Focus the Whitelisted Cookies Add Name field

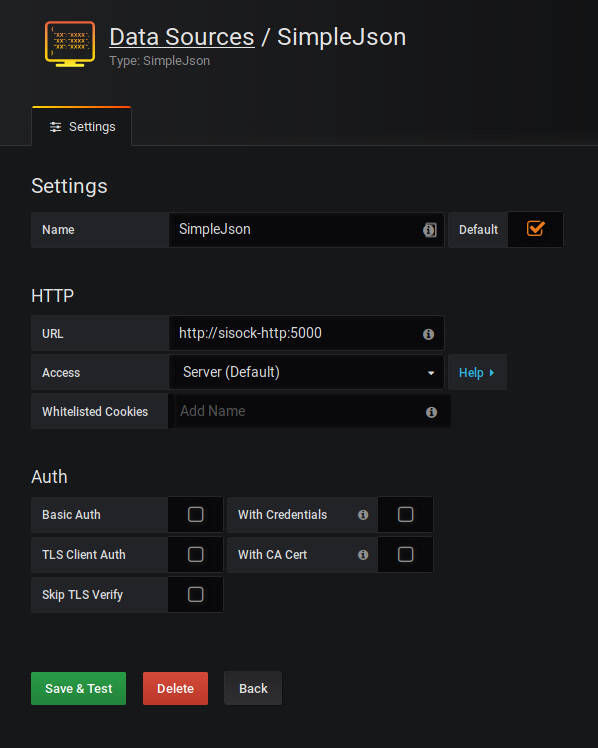(x=309, y=411)
